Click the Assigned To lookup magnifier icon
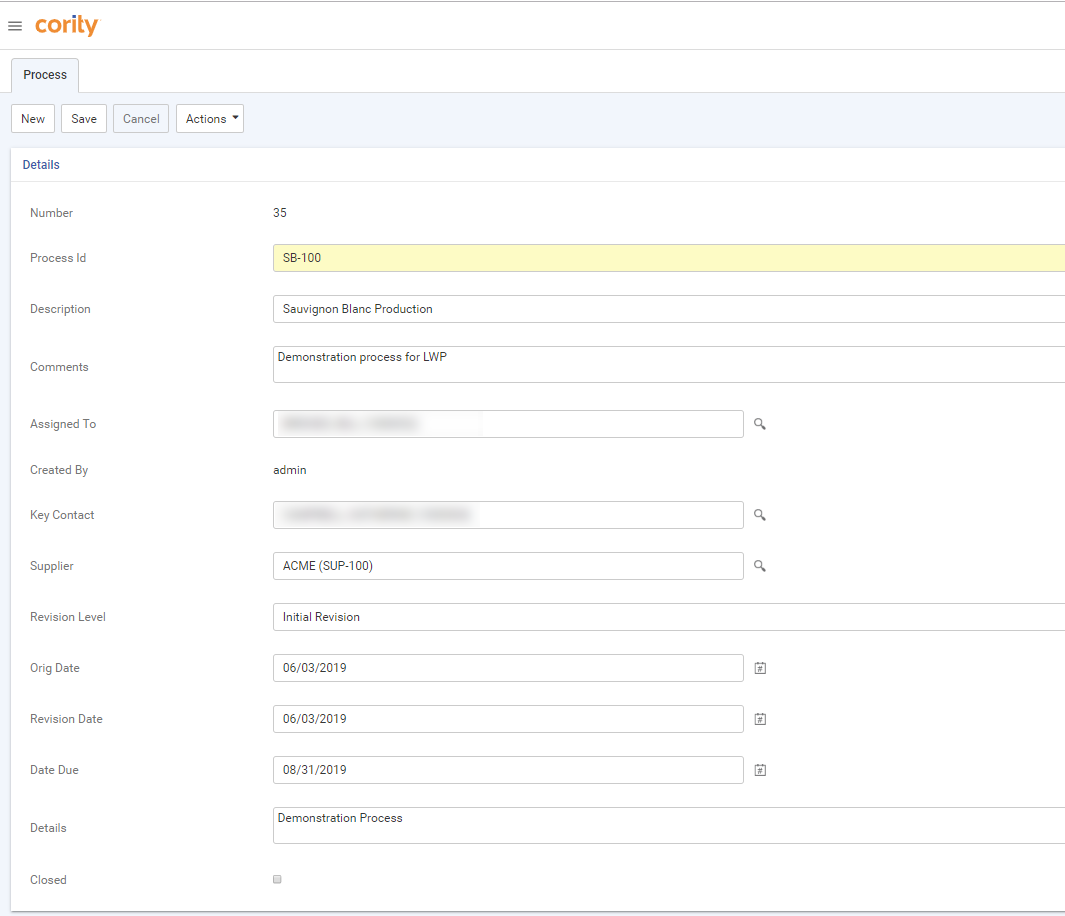Viewport: 1065px width, 916px height. (760, 424)
